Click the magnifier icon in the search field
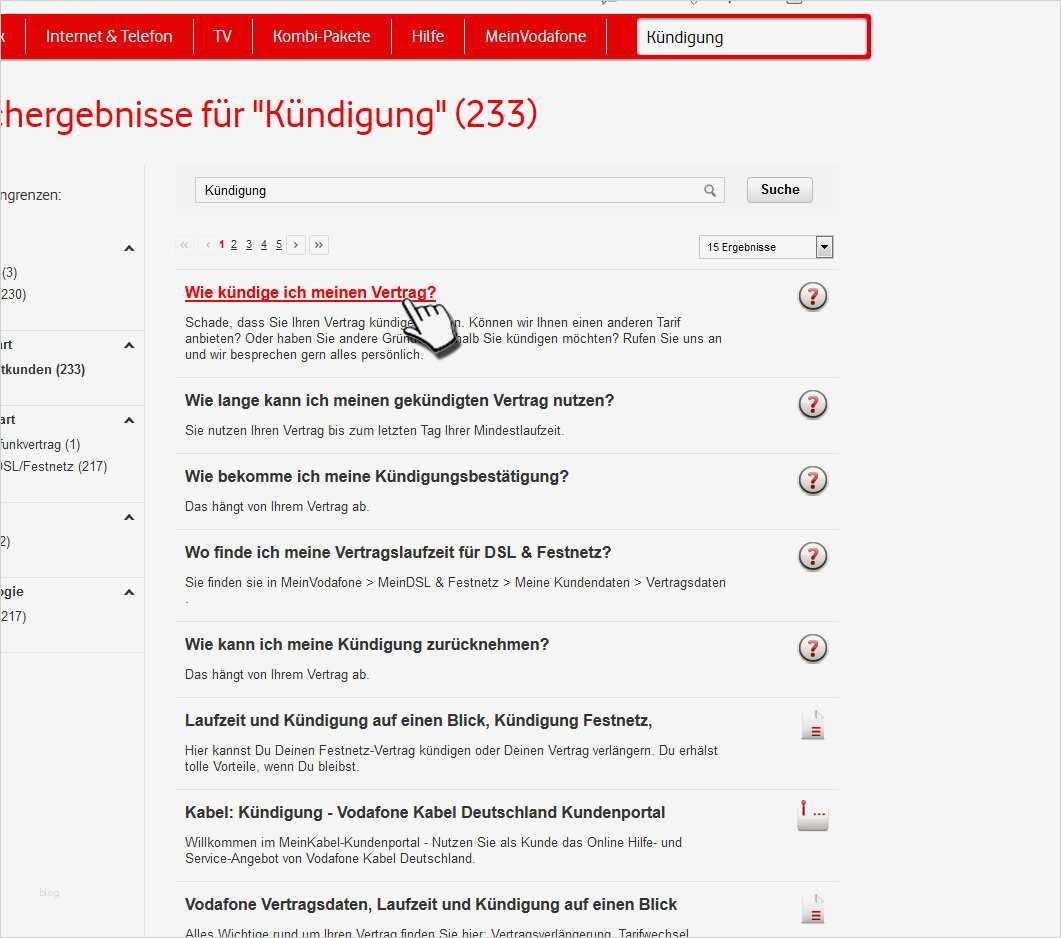Image resolution: width=1061 pixels, height=938 pixels. click(x=710, y=191)
